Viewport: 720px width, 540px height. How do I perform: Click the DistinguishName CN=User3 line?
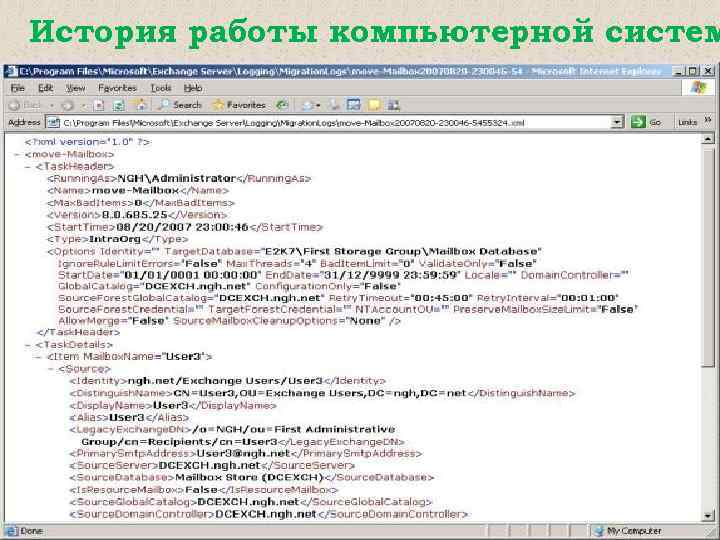(x=322, y=394)
